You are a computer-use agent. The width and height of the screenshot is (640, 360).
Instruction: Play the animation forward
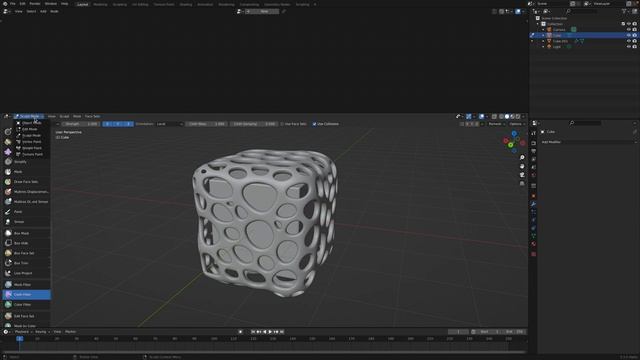tap(270, 332)
